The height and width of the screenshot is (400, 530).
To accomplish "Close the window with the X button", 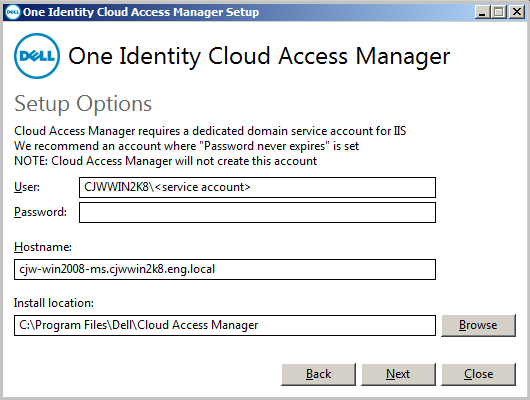I will (x=517, y=12).
